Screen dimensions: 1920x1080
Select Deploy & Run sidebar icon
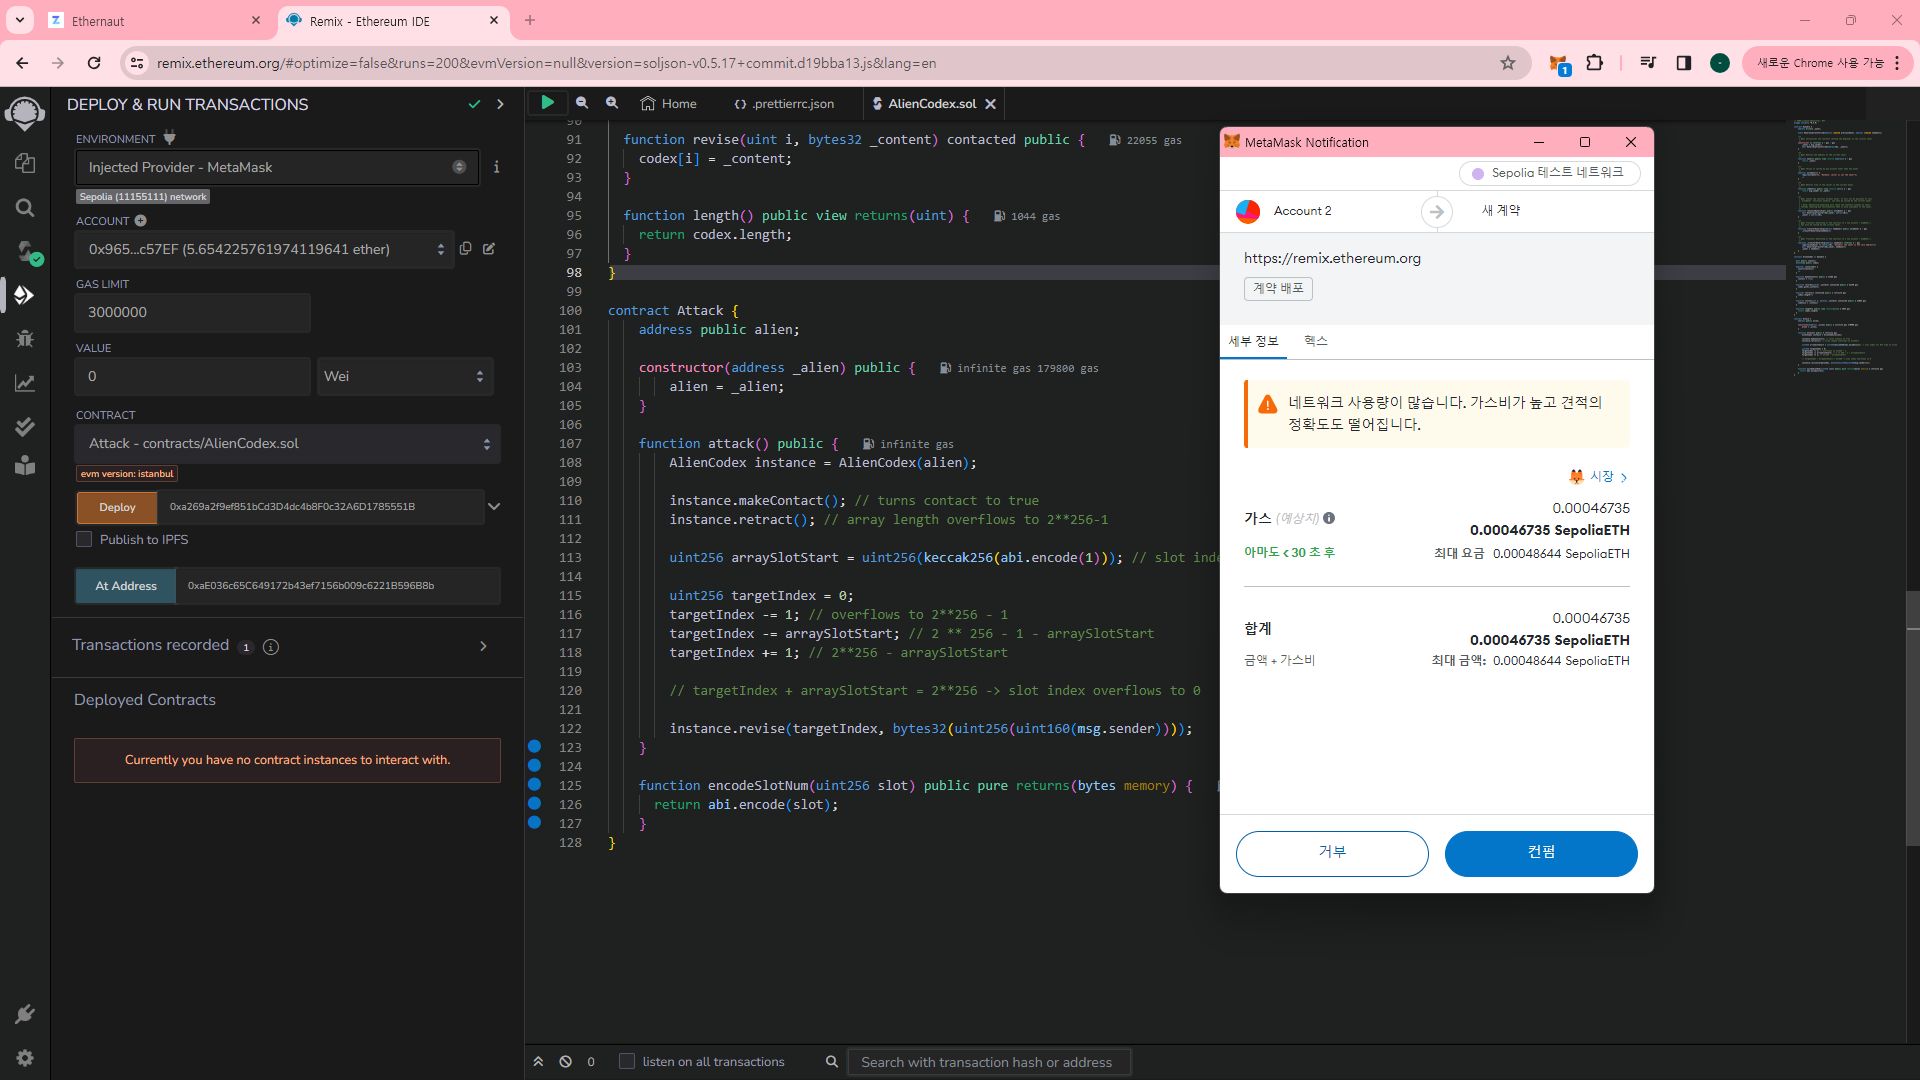coord(25,295)
